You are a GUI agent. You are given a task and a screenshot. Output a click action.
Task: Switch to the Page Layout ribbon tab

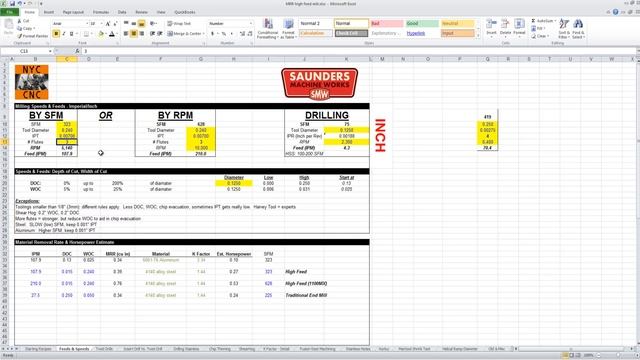tap(73, 12)
